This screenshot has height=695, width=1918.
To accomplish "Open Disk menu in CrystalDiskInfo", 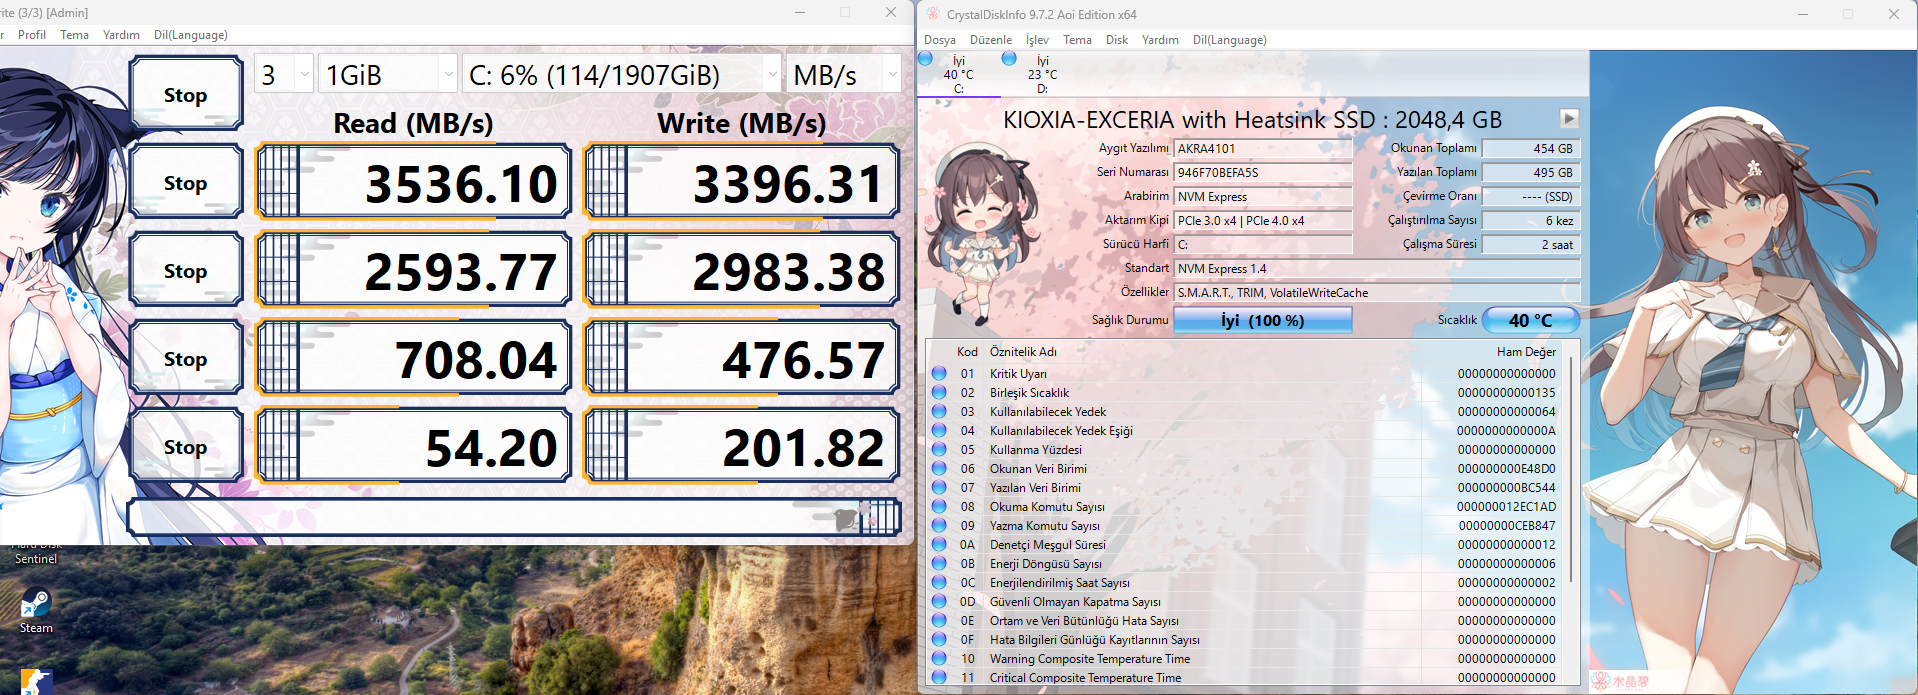I will tap(1117, 40).
